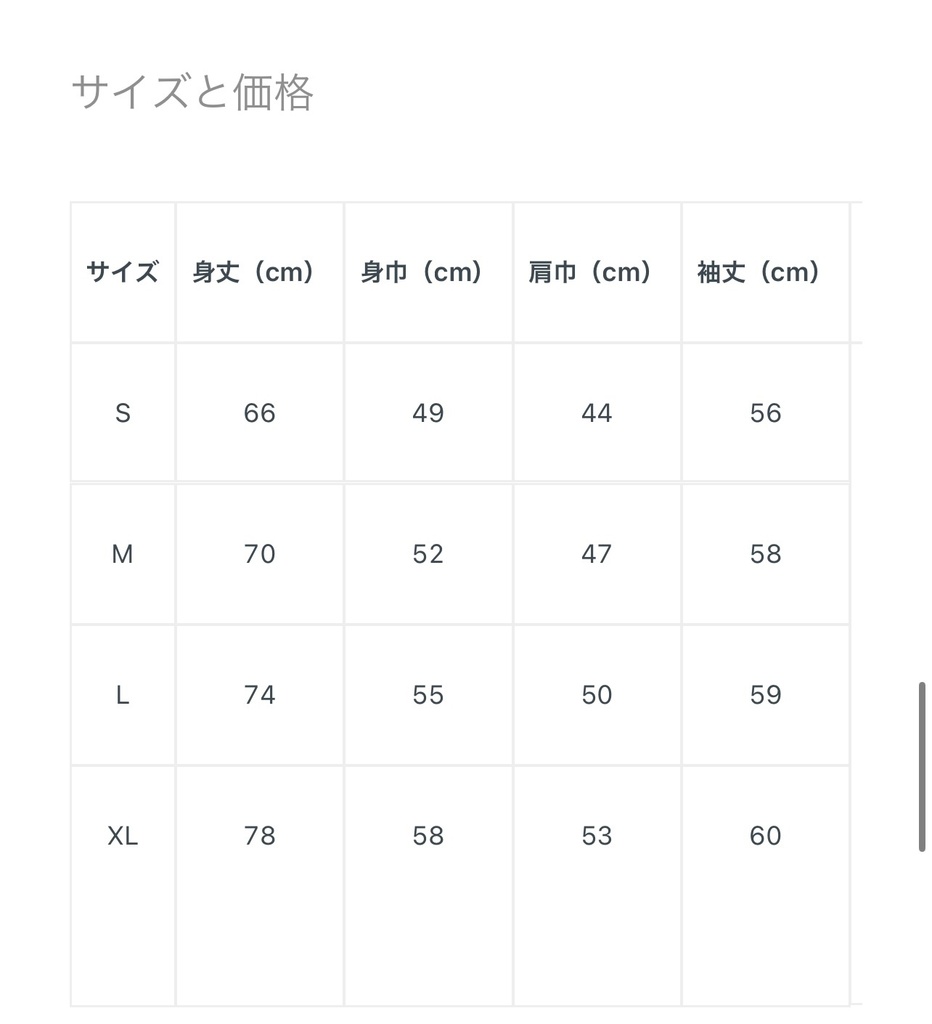The image size is (932, 1024).
Task: Click the L shoulder width value 50
Action: pyautogui.click(x=596, y=695)
